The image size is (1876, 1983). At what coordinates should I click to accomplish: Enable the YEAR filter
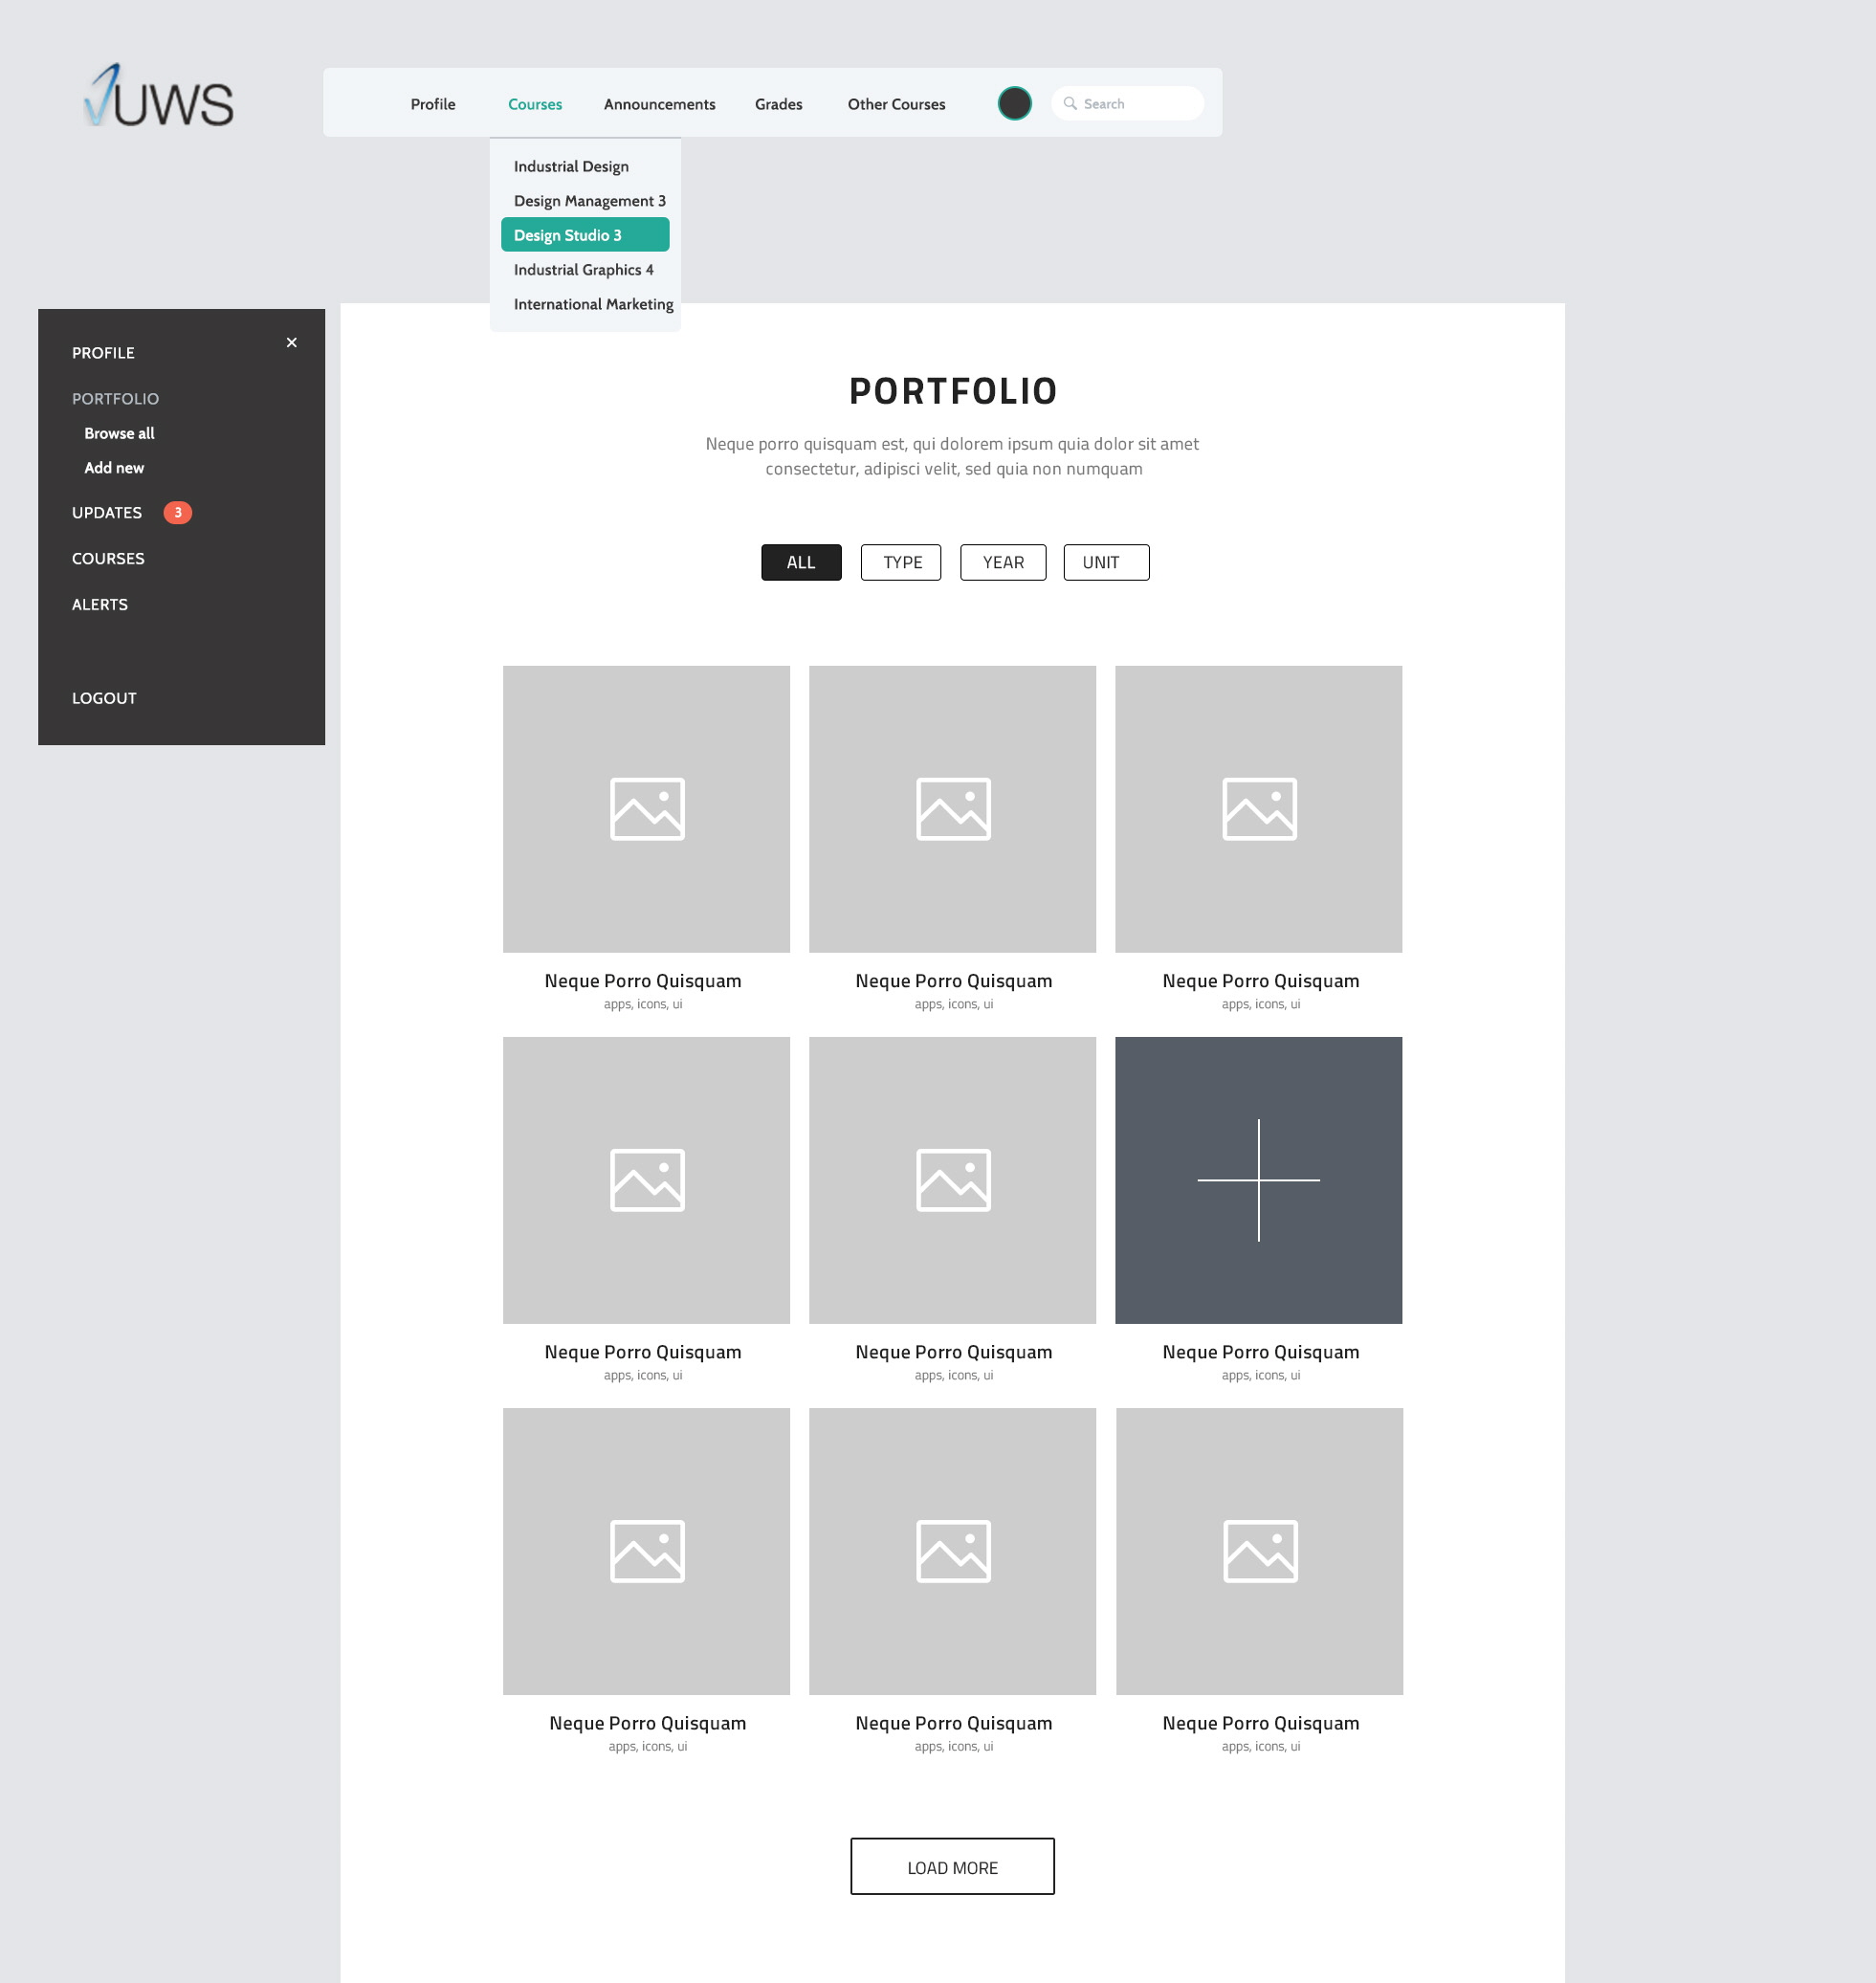[x=1003, y=562]
